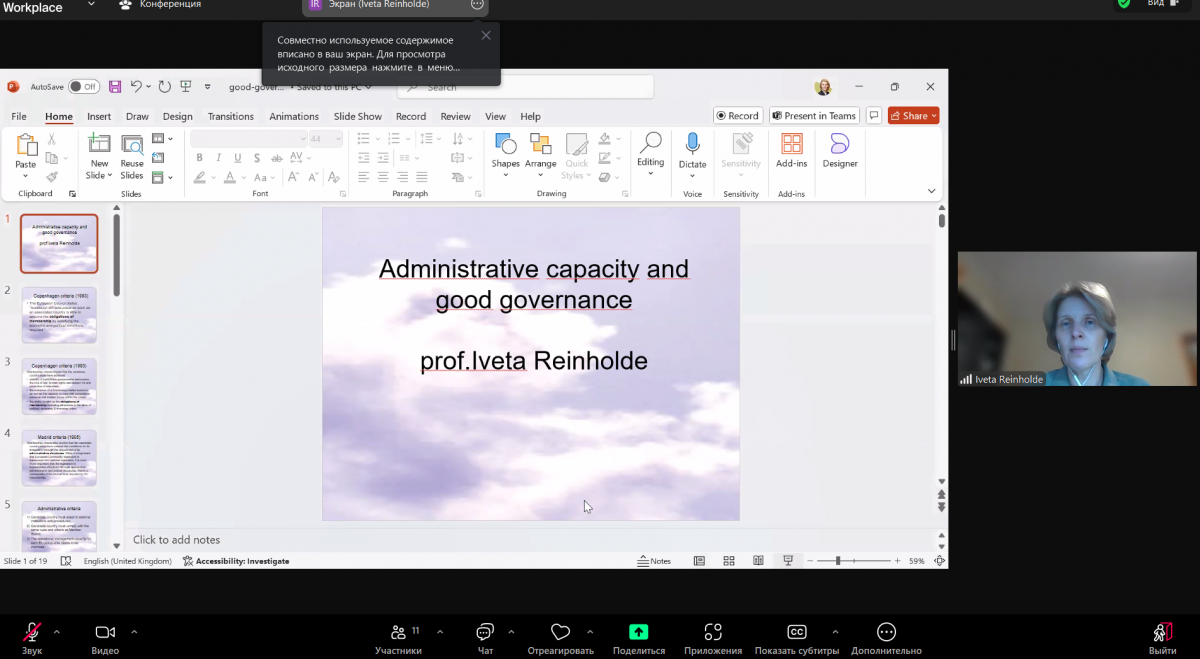
Task: Click the green Поделиться share screen icon
Action: (638, 632)
